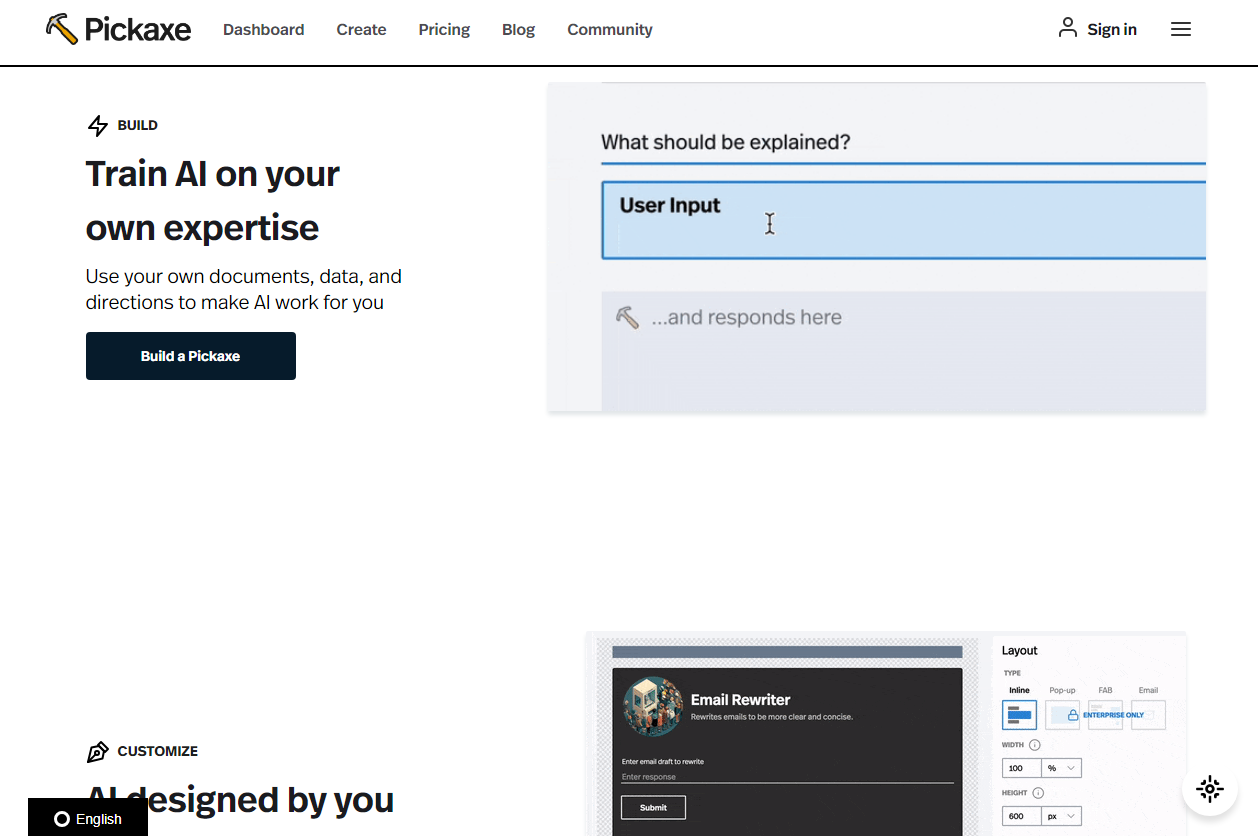Image resolution: width=1258 pixels, height=836 pixels.
Task: Visit the Blog from the header
Action: (x=518, y=30)
